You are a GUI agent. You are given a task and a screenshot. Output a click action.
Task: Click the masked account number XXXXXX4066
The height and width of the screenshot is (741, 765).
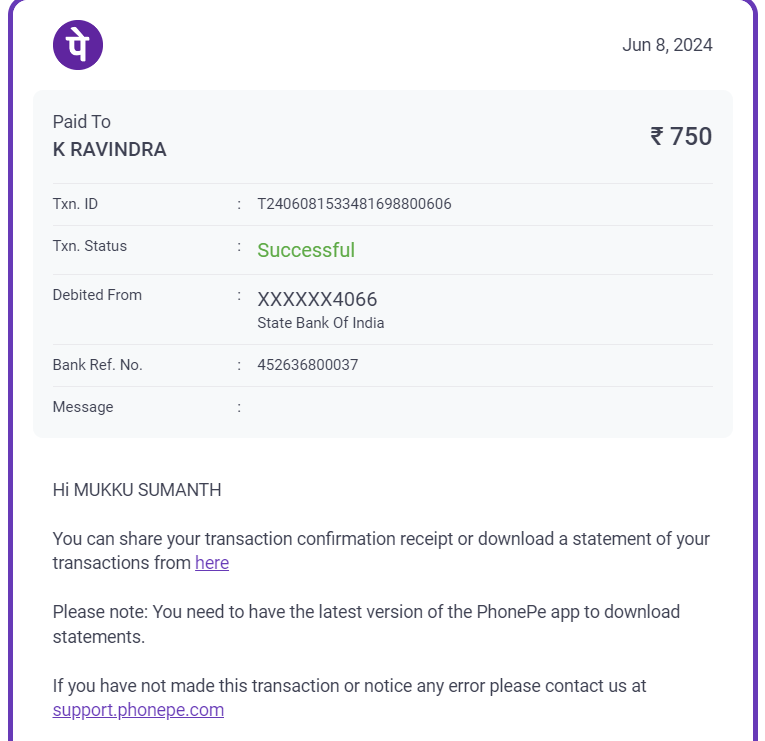[x=317, y=299]
